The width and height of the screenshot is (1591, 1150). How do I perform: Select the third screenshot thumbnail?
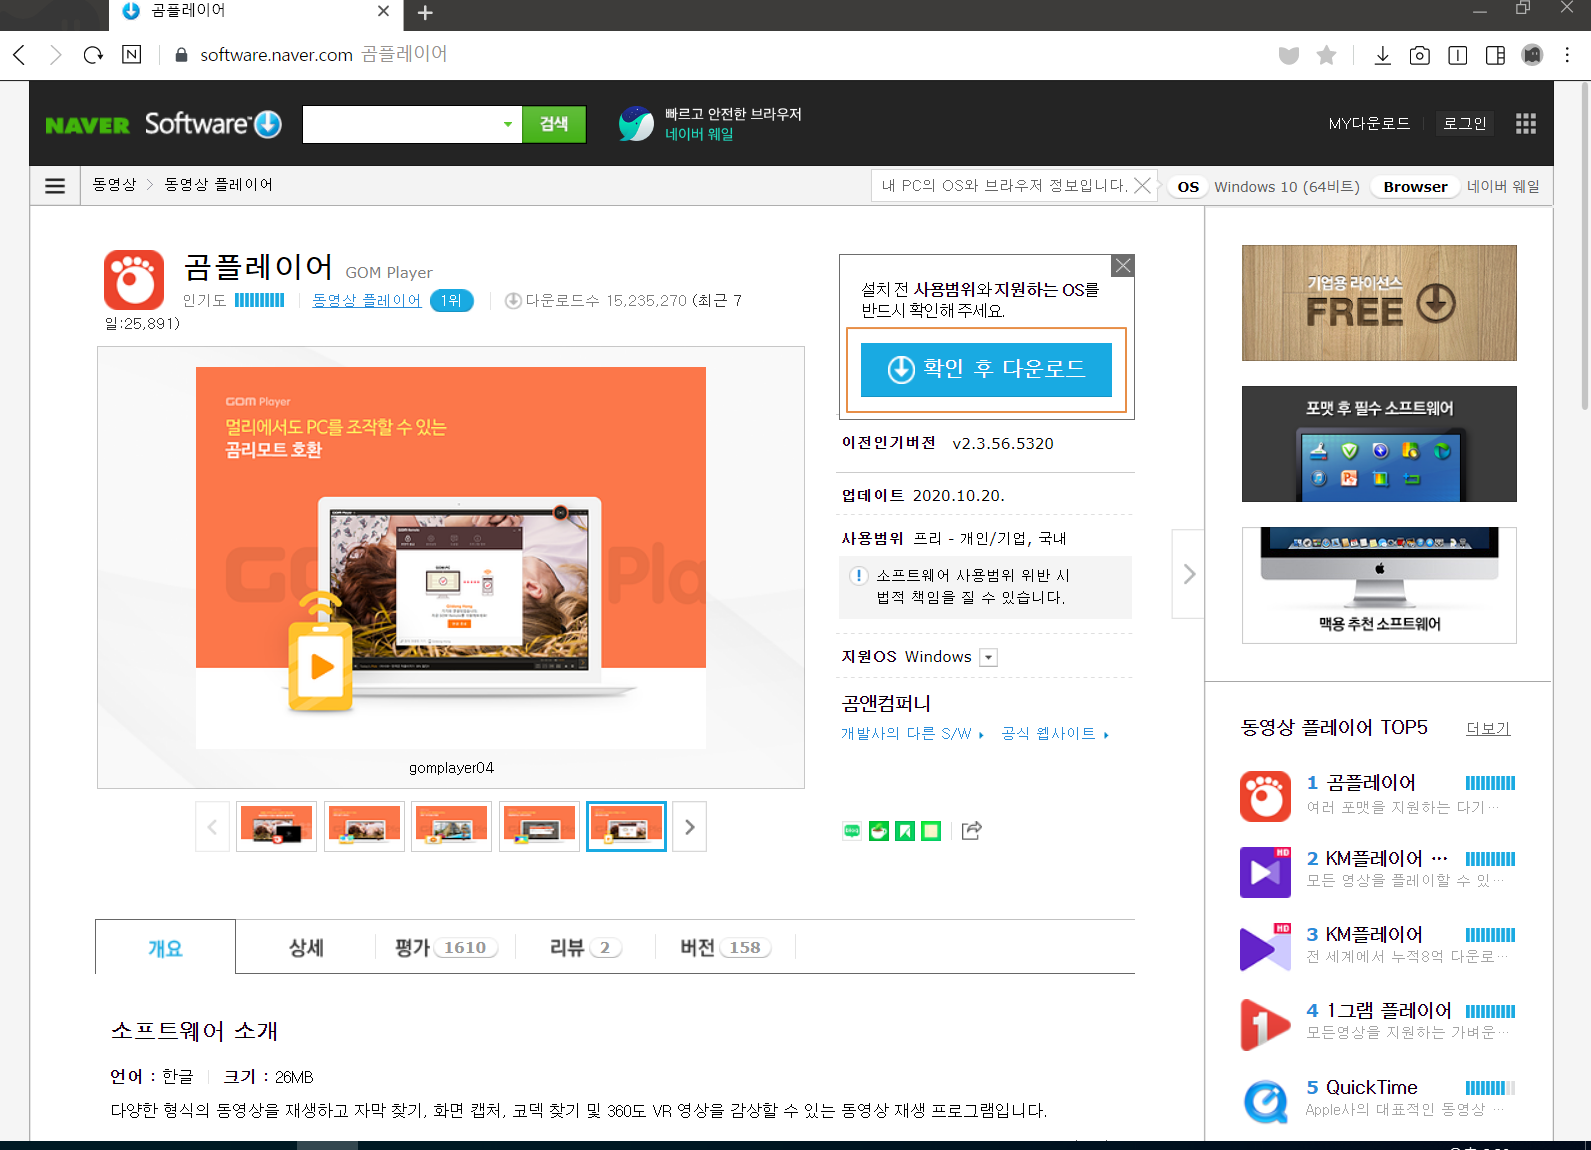tap(451, 826)
